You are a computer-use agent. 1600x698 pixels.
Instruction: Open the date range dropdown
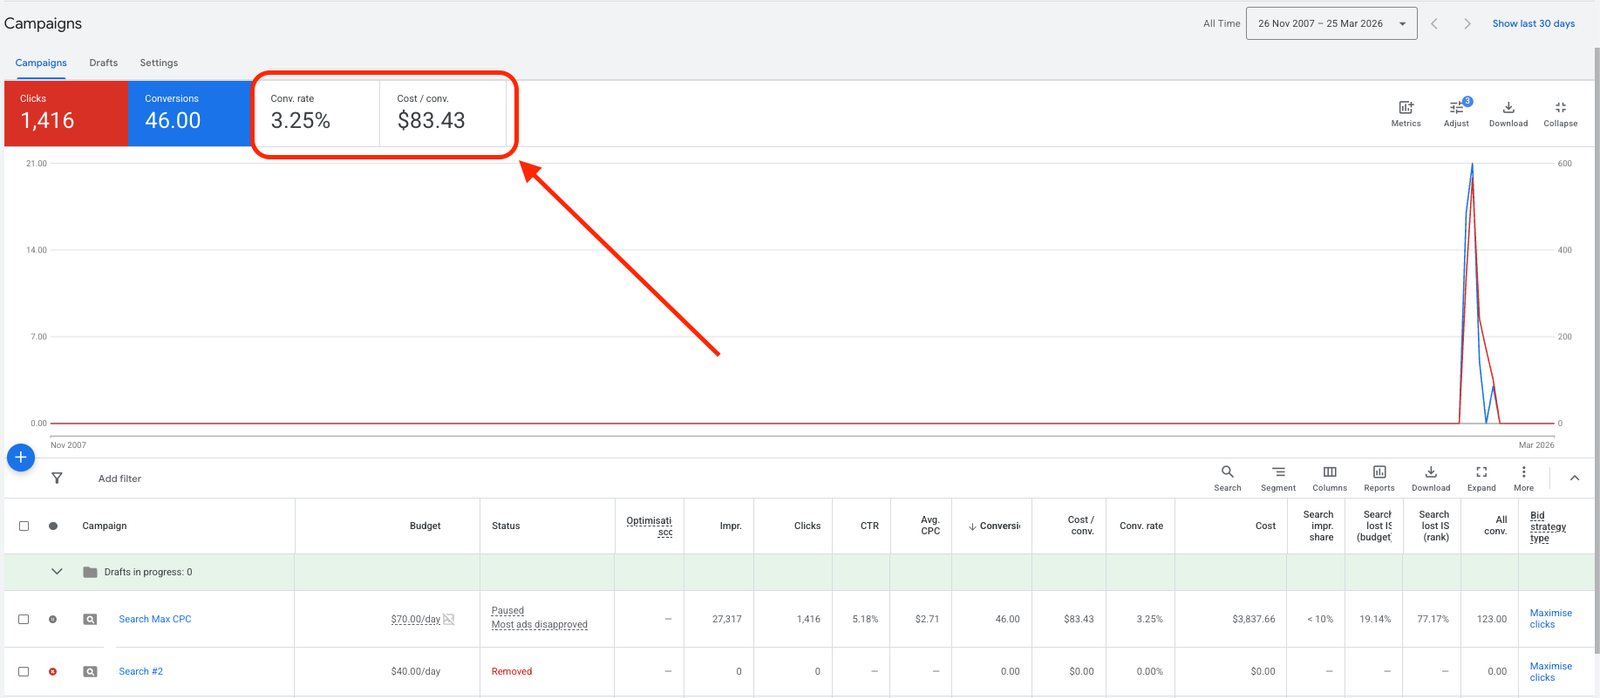click(x=1331, y=23)
